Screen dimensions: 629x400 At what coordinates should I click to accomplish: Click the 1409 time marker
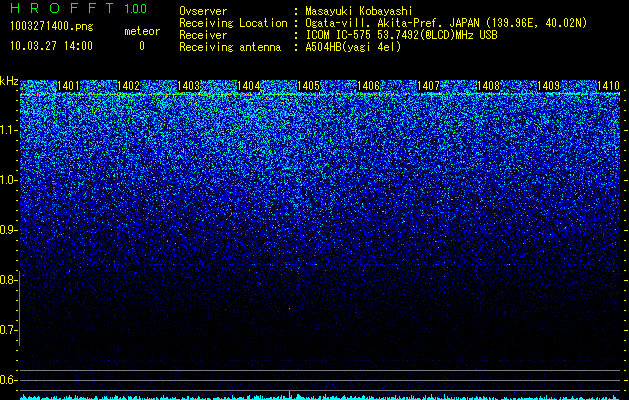(x=548, y=86)
